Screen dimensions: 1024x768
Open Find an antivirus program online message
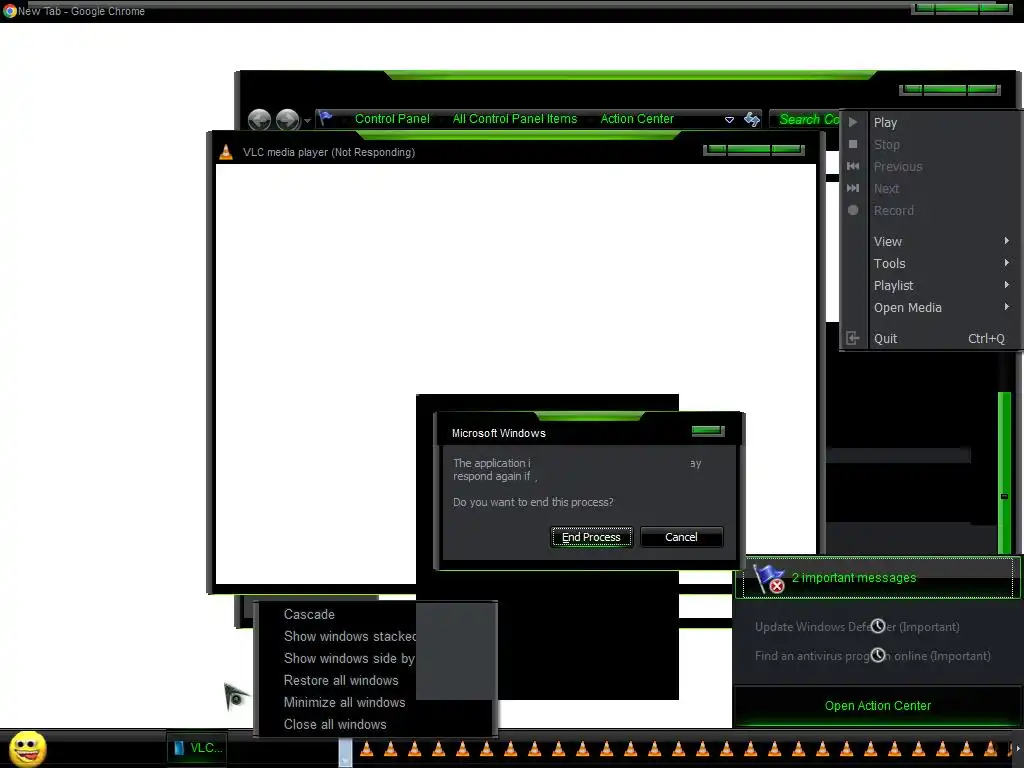(872, 656)
